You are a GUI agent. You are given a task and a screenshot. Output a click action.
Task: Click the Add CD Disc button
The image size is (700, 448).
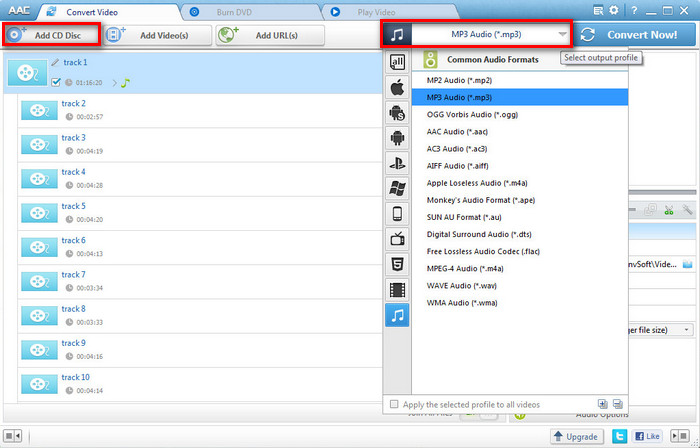(x=51, y=35)
